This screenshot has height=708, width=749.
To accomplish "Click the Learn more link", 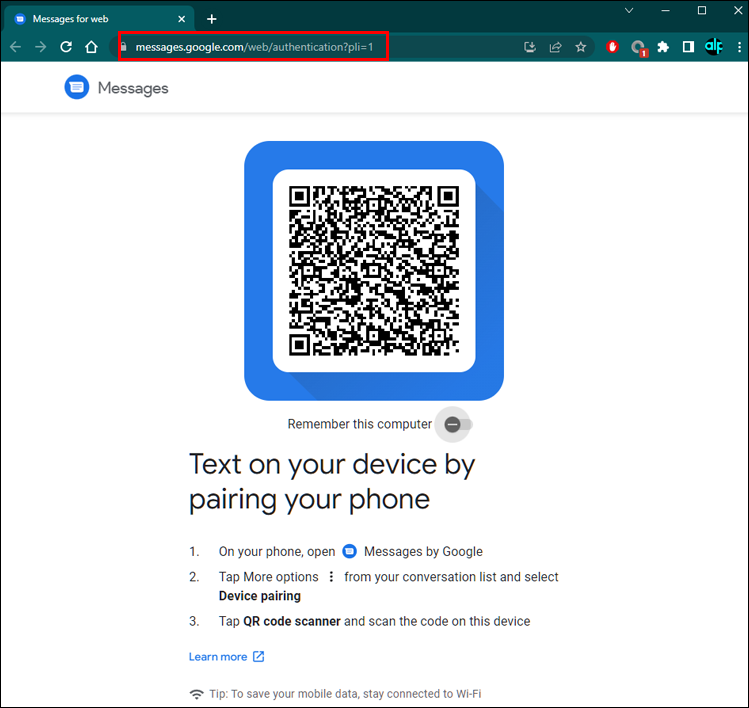I will [218, 657].
